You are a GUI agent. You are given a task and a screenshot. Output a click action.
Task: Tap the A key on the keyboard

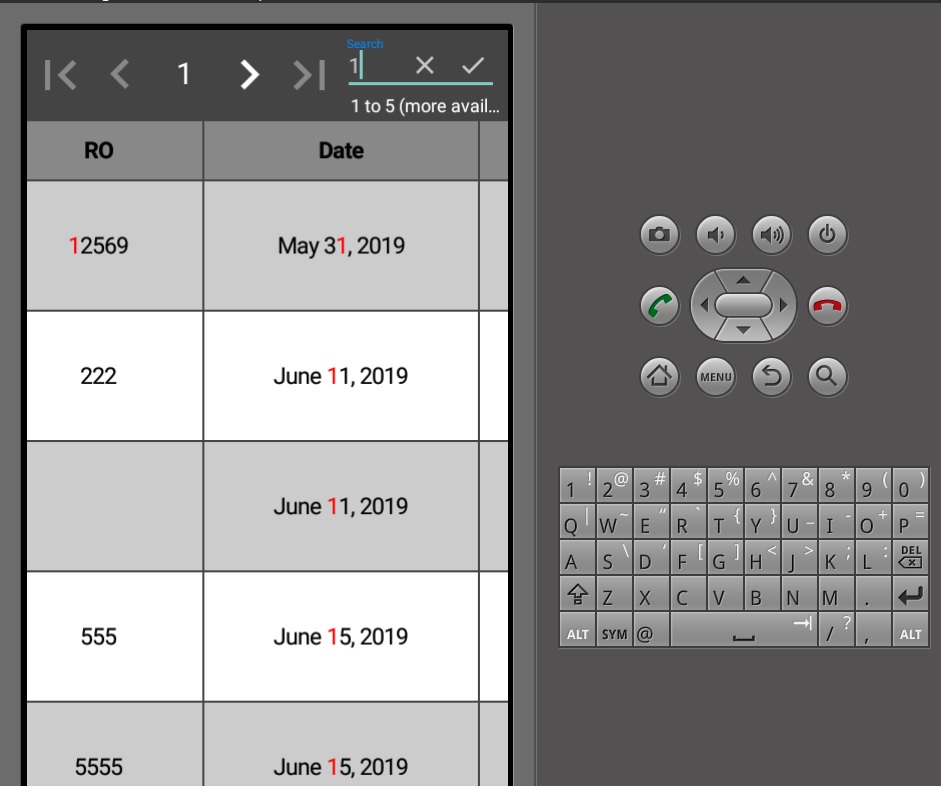(x=577, y=557)
